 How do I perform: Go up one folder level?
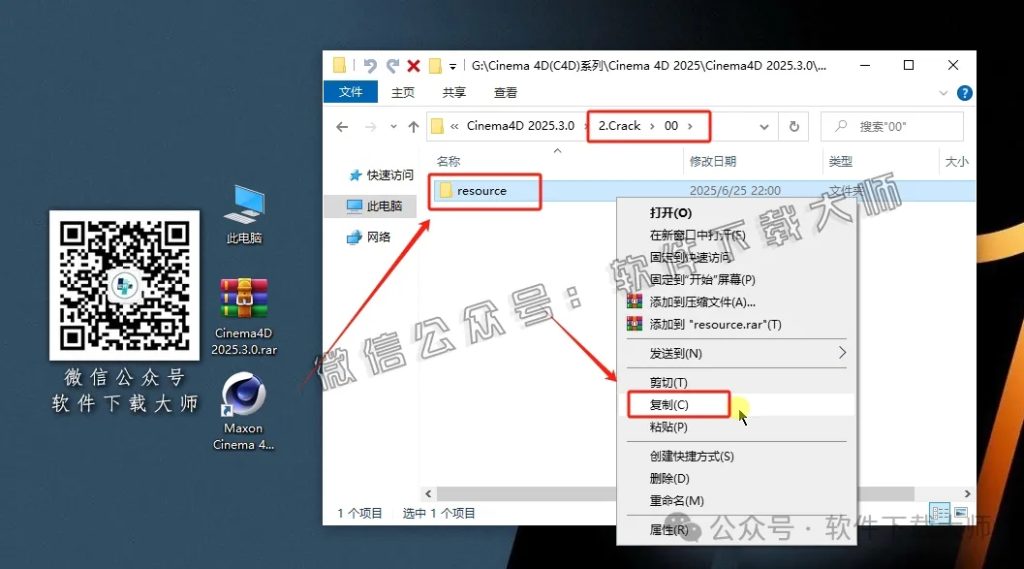coord(413,127)
